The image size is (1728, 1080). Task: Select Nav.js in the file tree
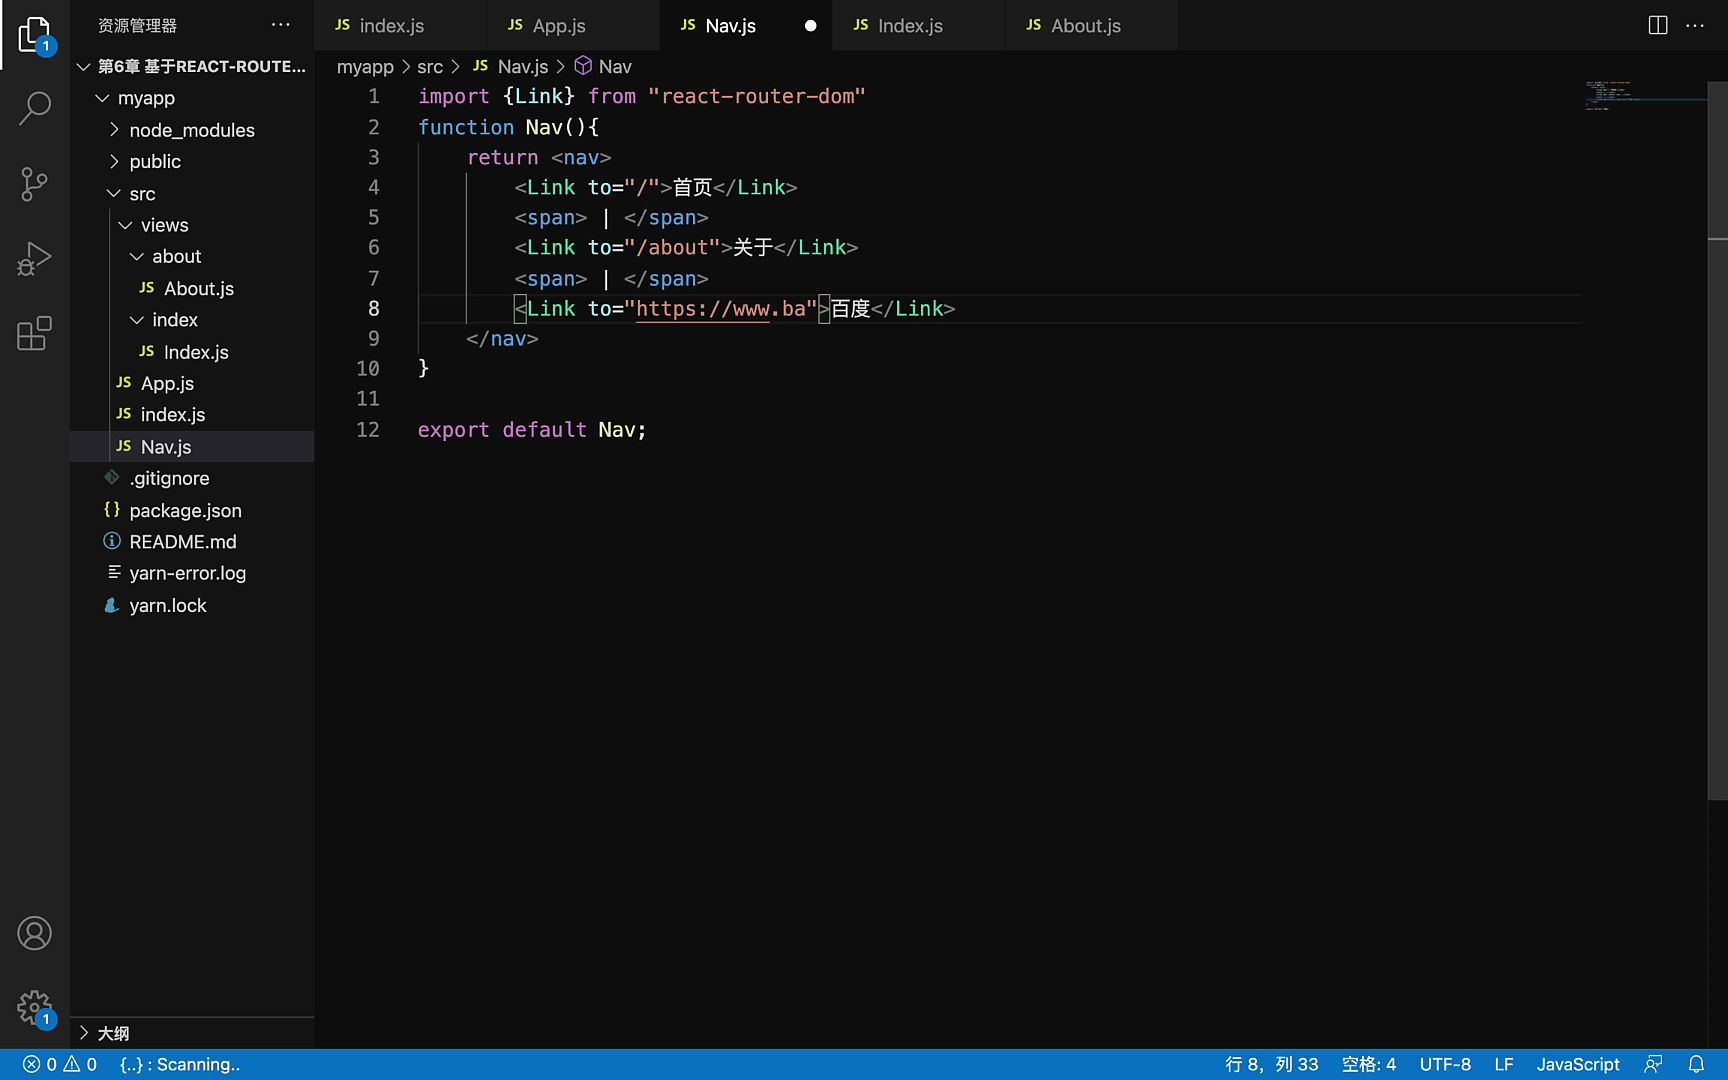coord(192,446)
